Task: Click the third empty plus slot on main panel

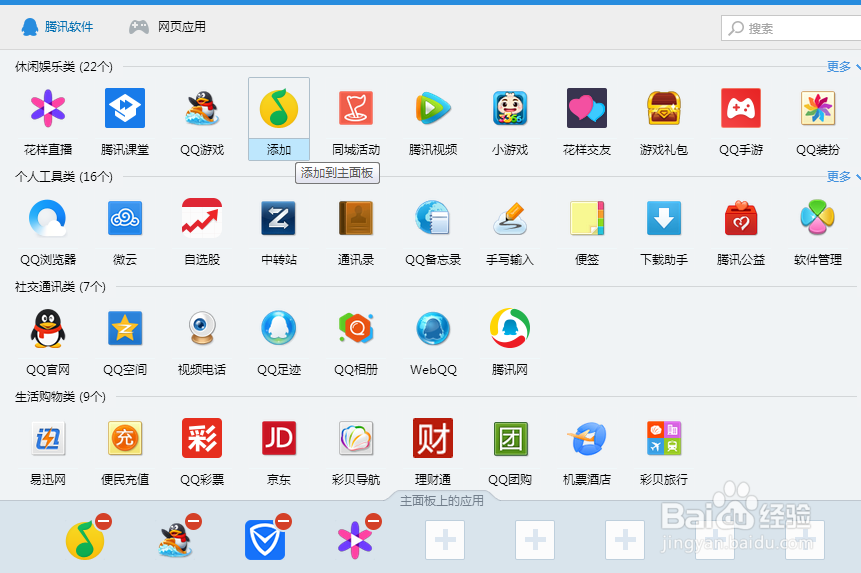Action: click(625, 540)
